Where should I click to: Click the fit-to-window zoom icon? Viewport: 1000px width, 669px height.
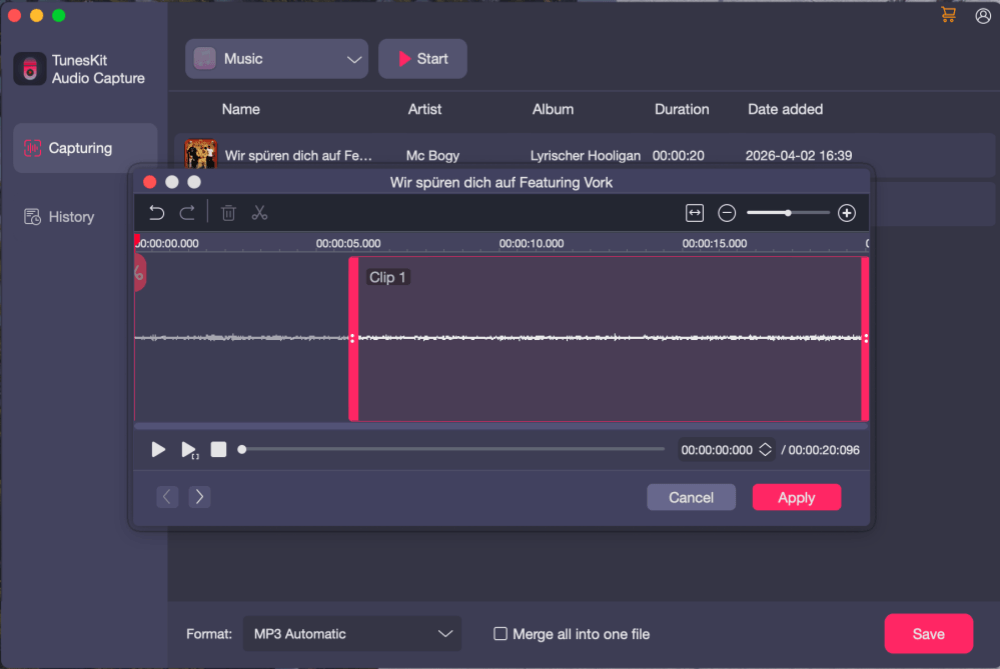[x=695, y=212]
